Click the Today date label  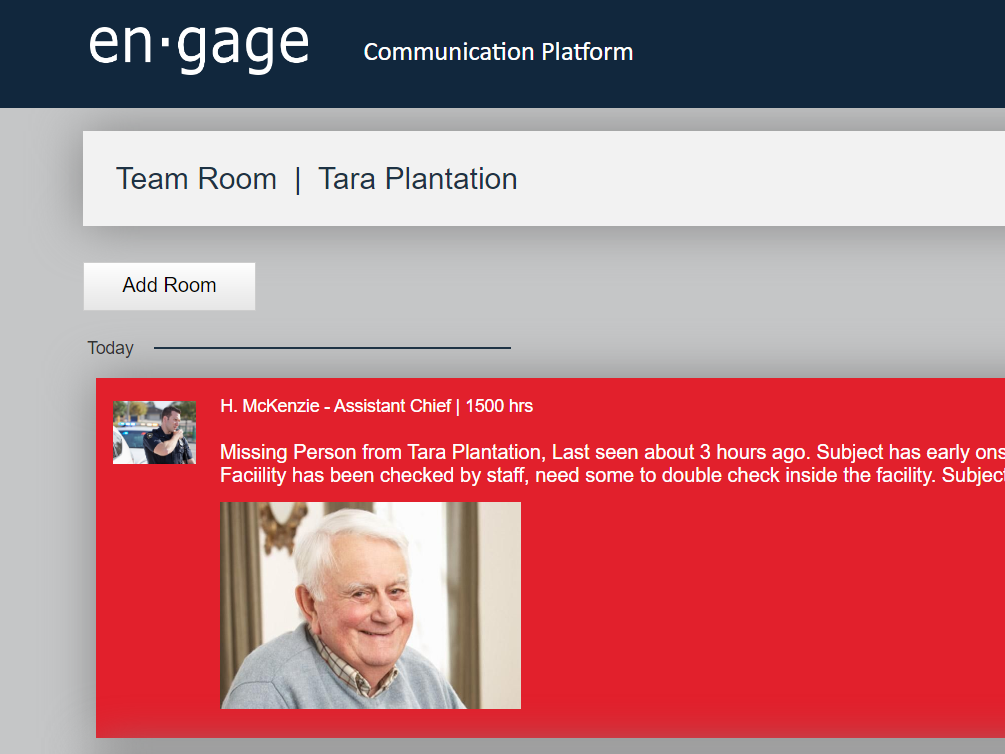pos(110,348)
